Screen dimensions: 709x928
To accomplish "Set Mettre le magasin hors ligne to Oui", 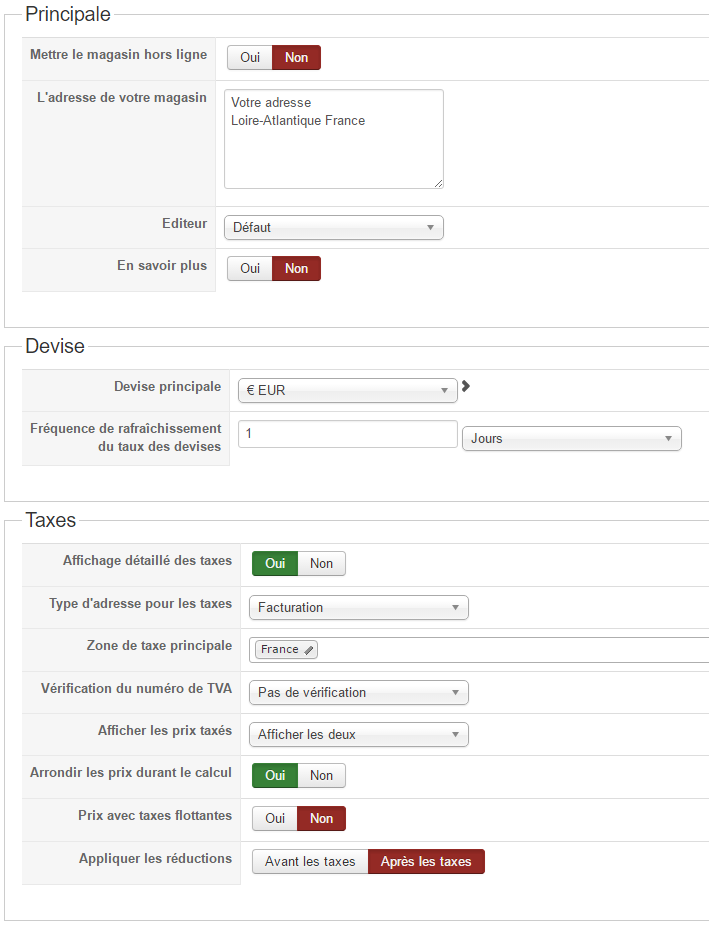I will coord(250,57).
